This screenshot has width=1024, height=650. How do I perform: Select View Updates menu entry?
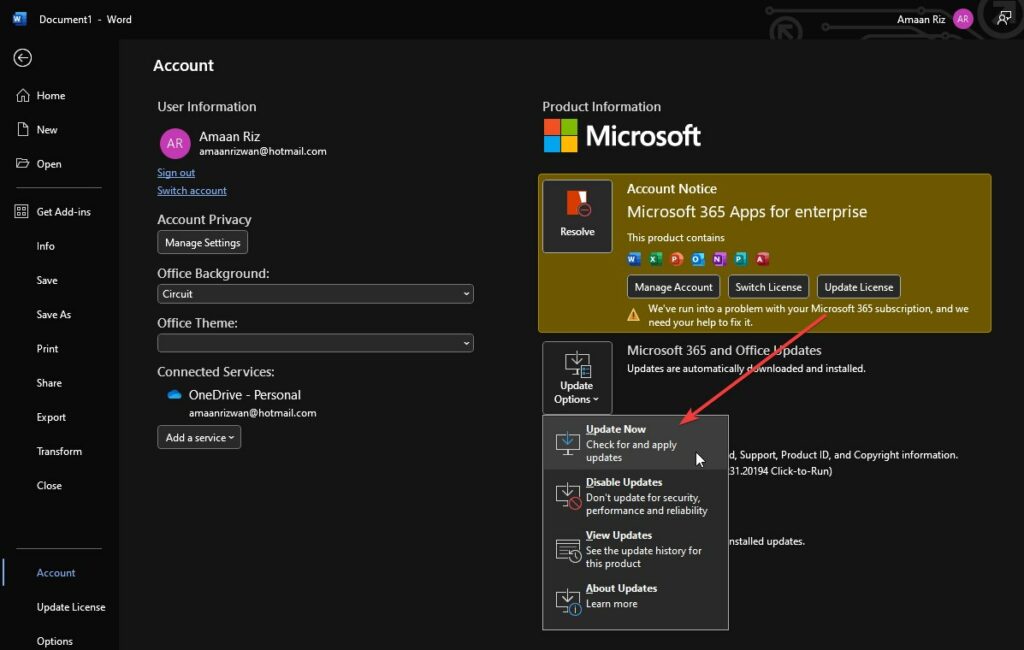pos(635,549)
